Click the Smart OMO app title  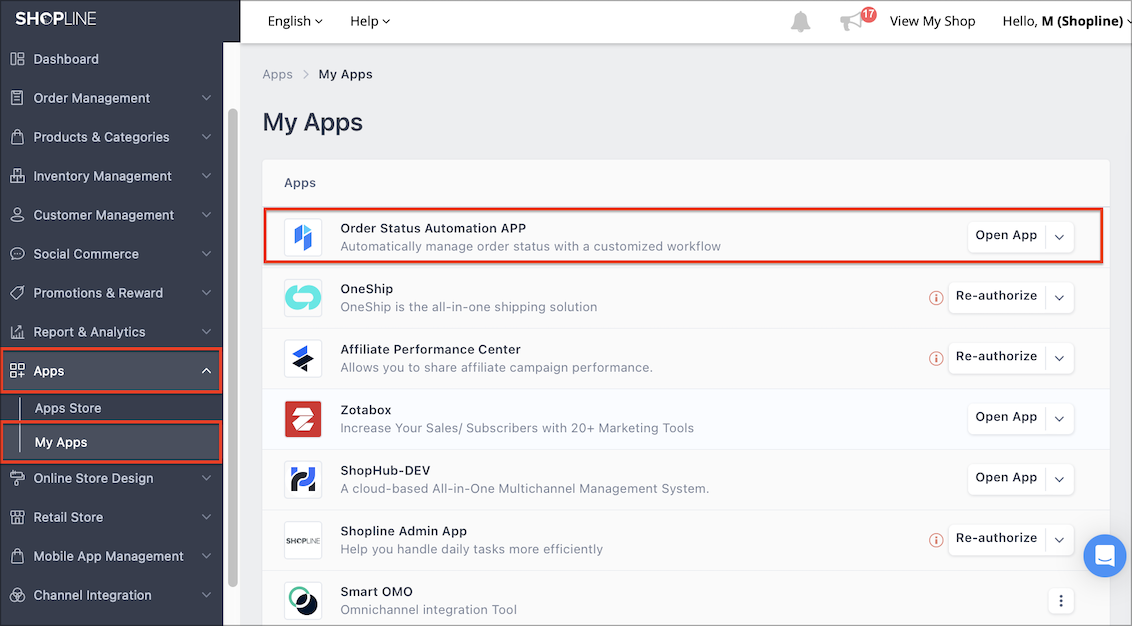click(x=376, y=591)
